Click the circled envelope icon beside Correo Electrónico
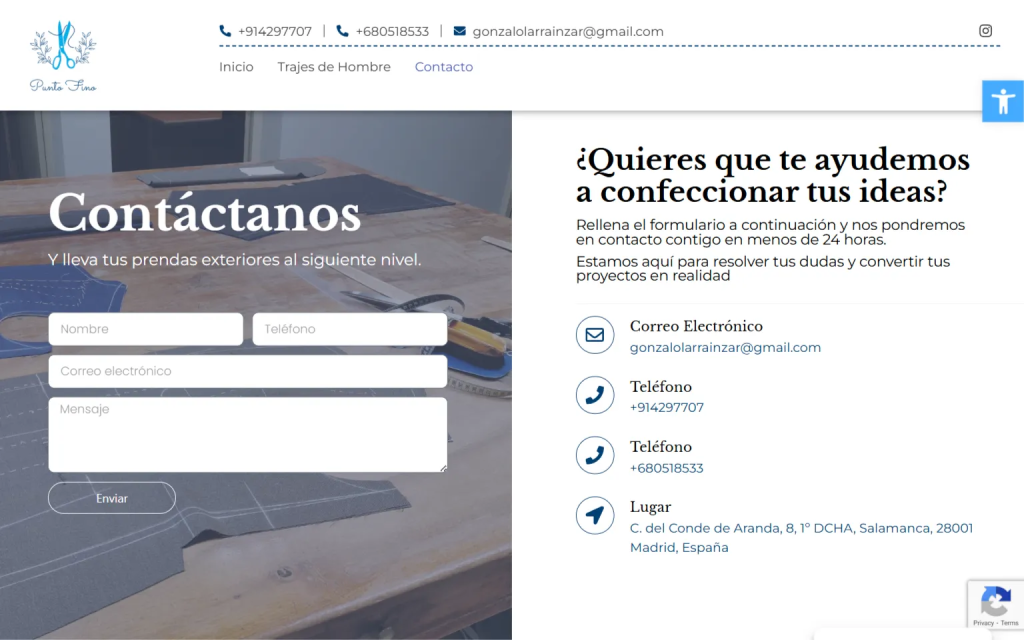The width and height of the screenshot is (1024, 640). [x=595, y=334]
